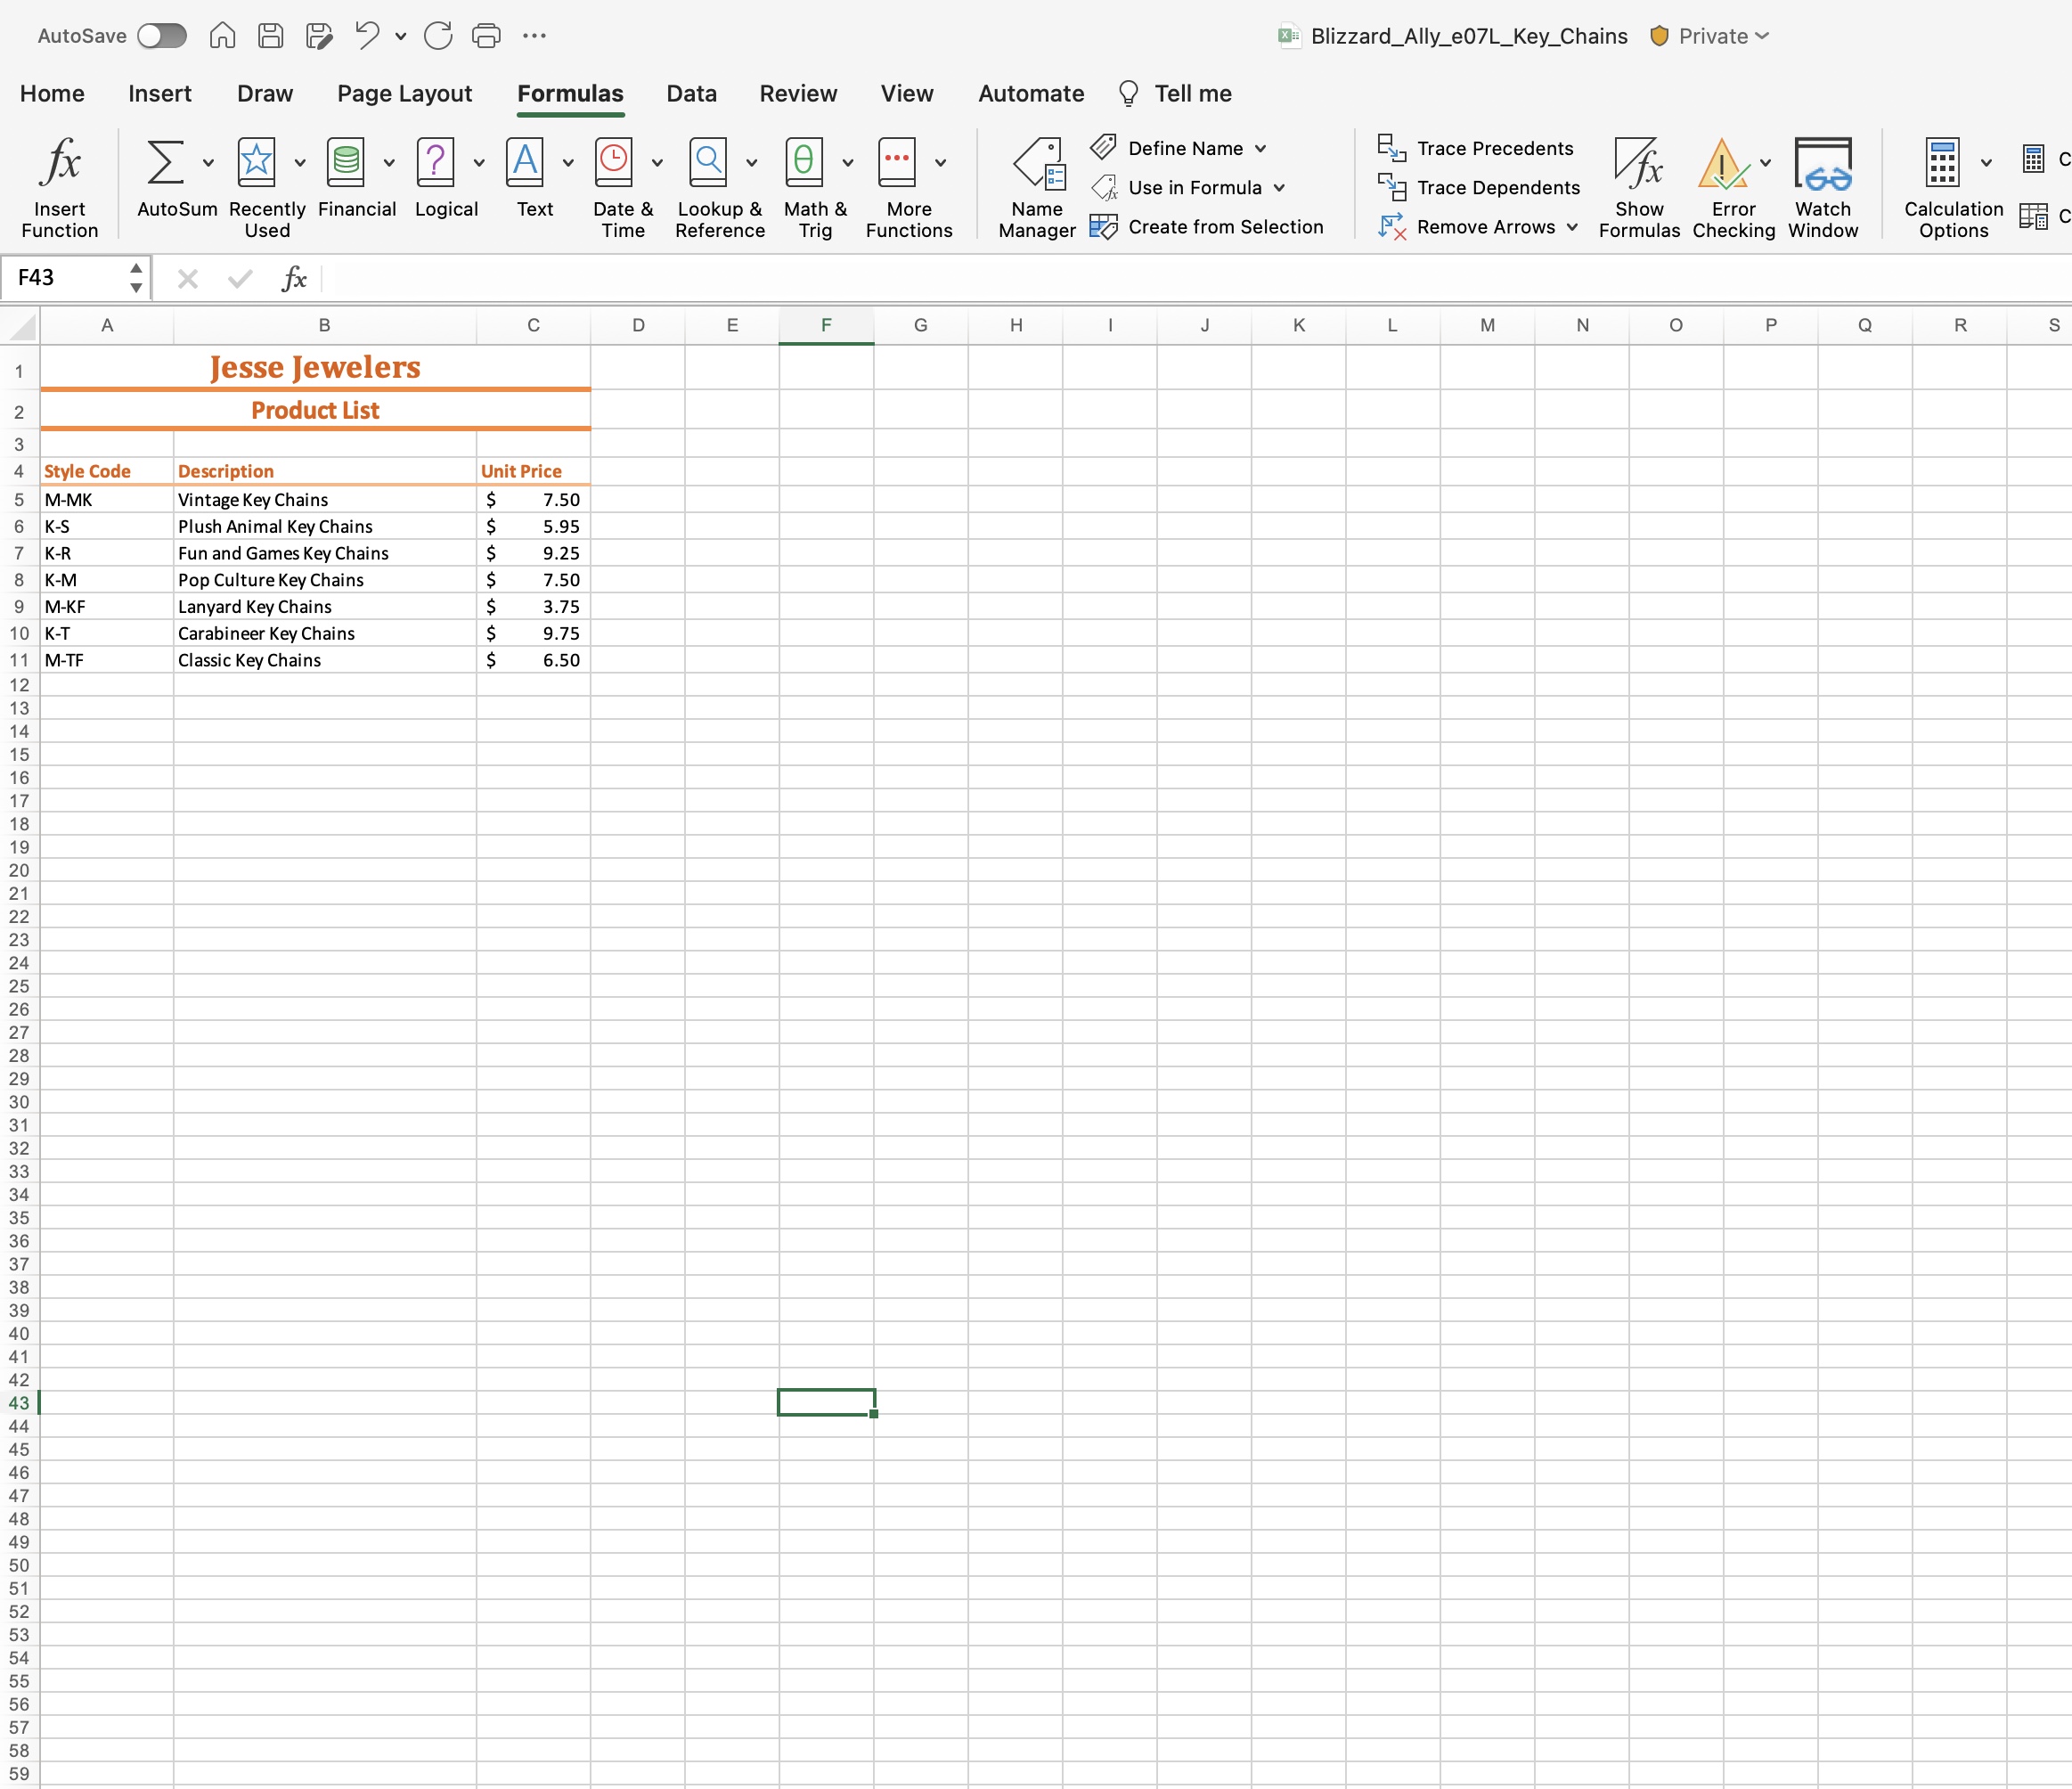Open the Financial functions gallery
This screenshot has height=1789, width=2072.
[x=357, y=183]
